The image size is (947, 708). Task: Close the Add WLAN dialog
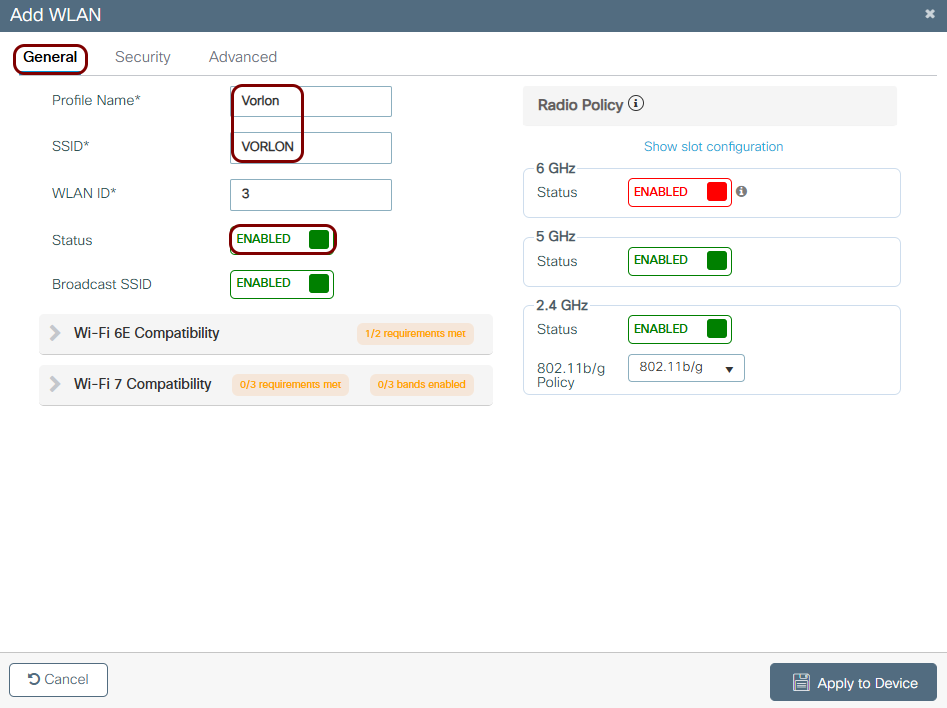[x=929, y=14]
